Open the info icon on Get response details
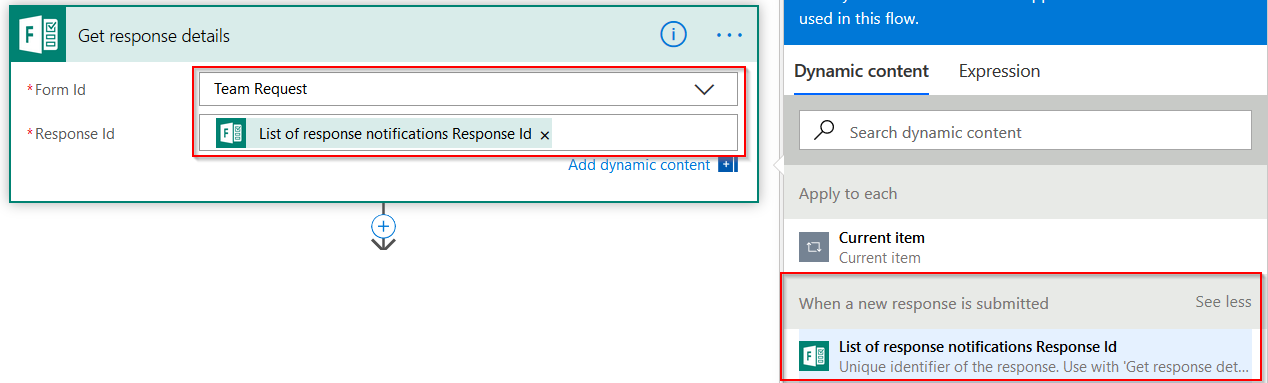Image resolution: width=1268 pixels, height=383 pixels. [x=674, y=35]
